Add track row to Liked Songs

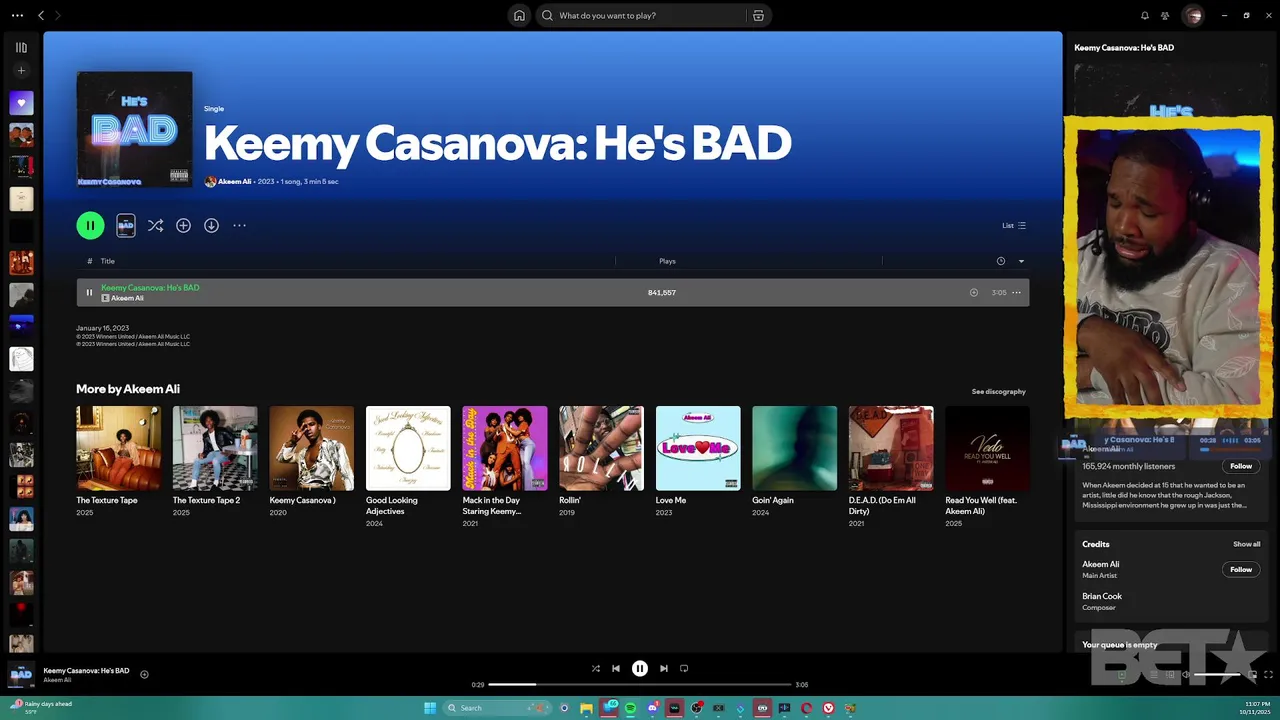pos(974,293)
